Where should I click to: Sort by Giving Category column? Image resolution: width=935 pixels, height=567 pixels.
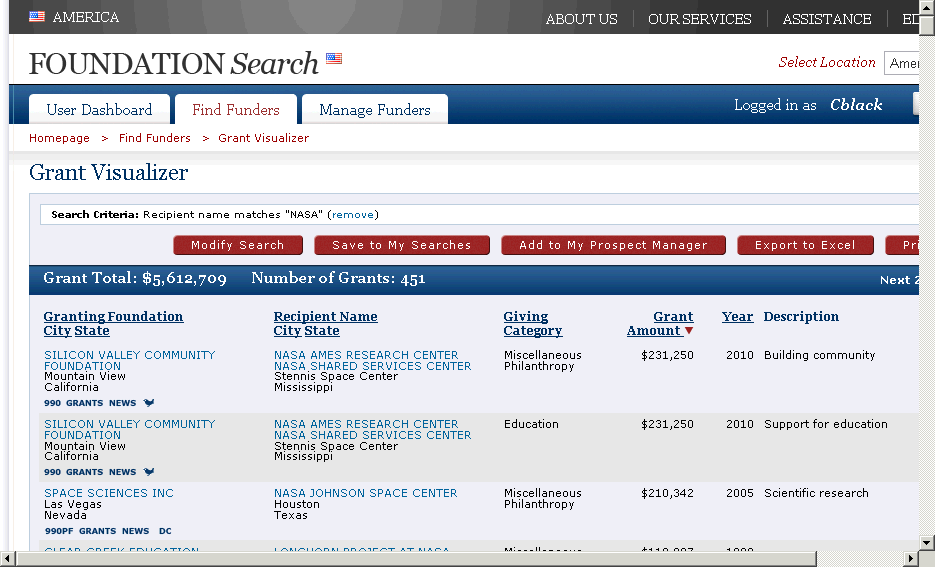[532, 324]
